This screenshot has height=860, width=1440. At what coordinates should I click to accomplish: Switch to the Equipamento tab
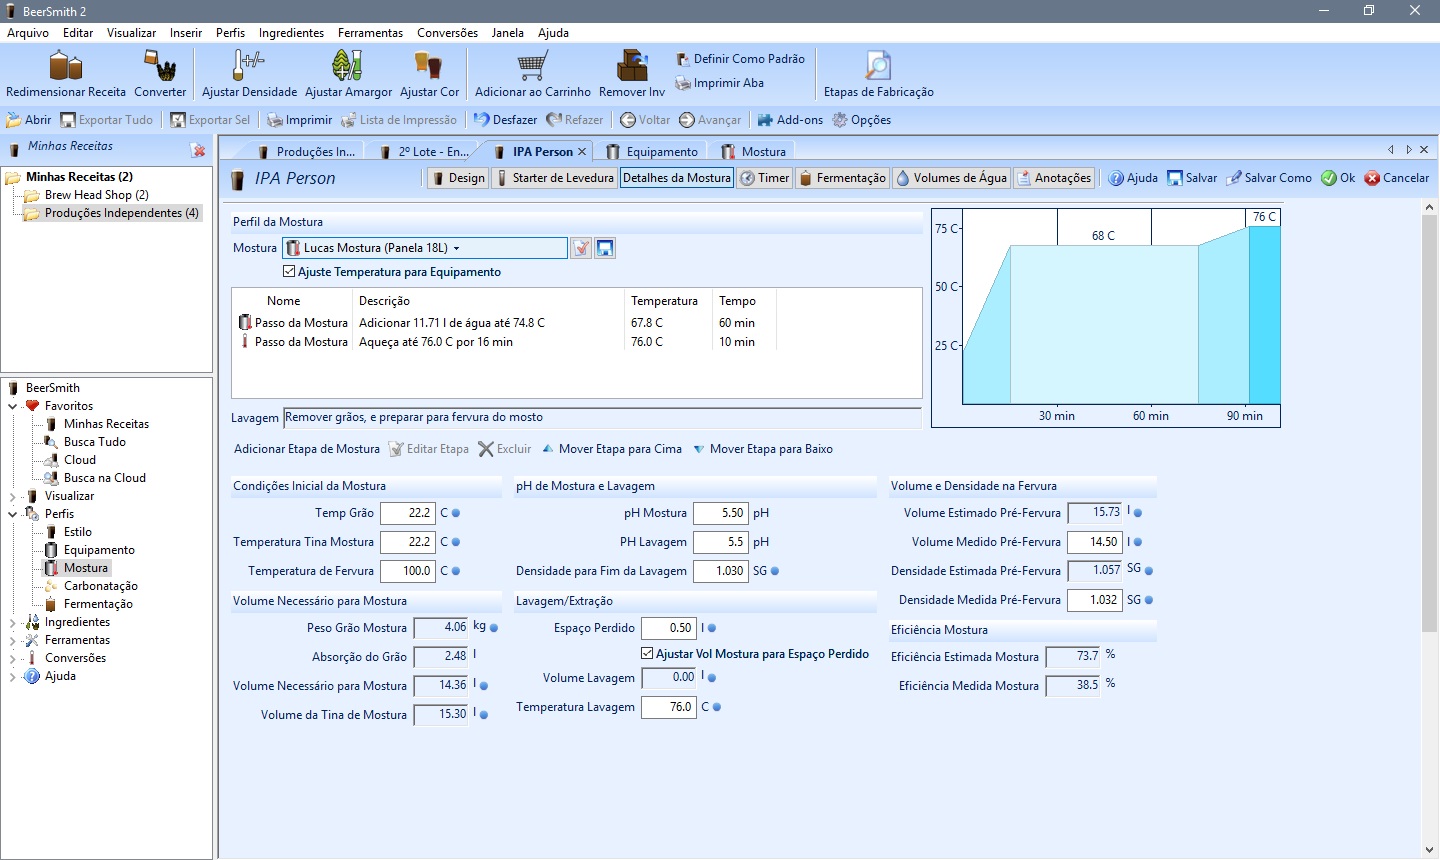point(652,151)
